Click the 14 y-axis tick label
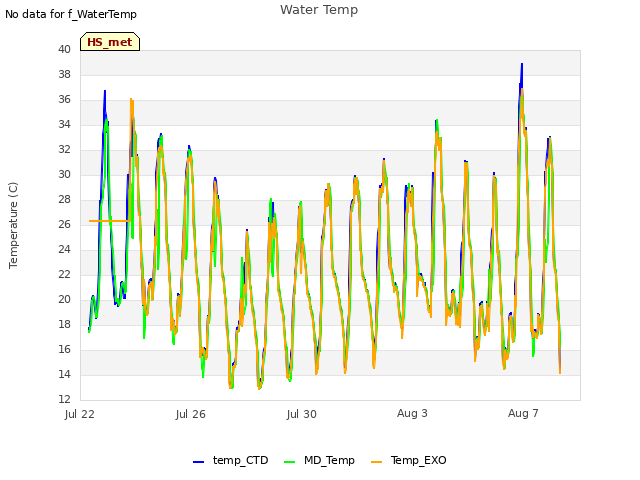The width and height of the screenshot is (640, 480). (64, 374)
